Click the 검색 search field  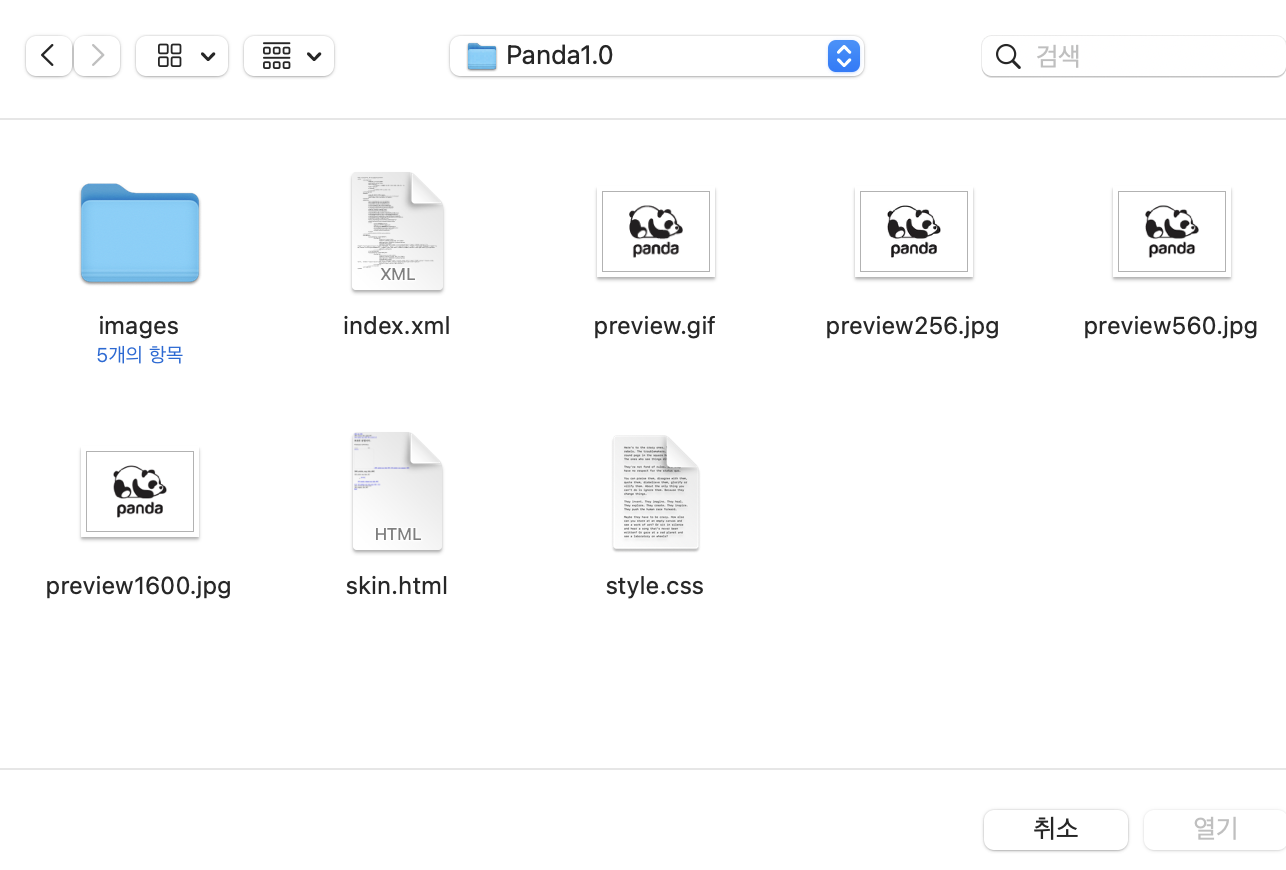click(1134, 56)
